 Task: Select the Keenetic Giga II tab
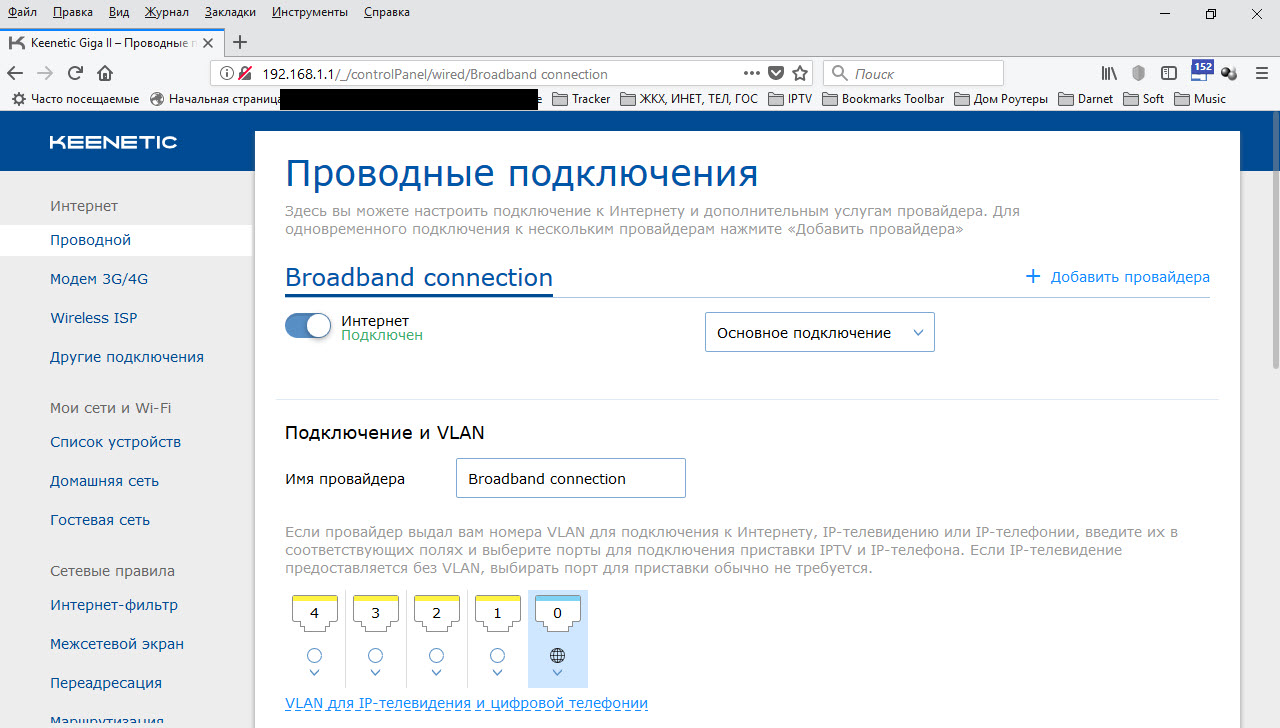click(x=112, y=43)
